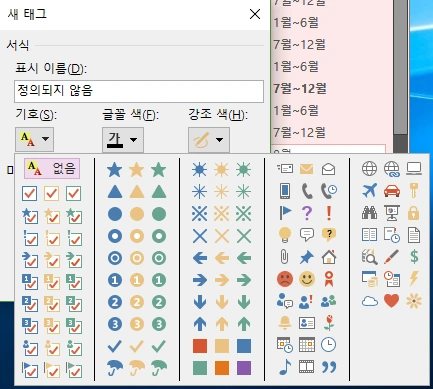This screenshot has height=389, width=433.
Task: Choose the green check mark symbol
Action: coord(159,346)
